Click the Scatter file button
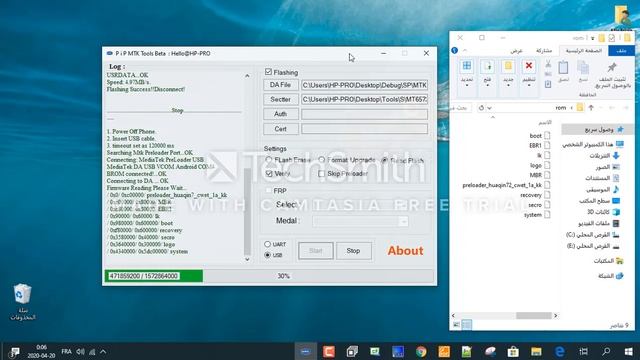640x360 pixels. pos(280,99)
